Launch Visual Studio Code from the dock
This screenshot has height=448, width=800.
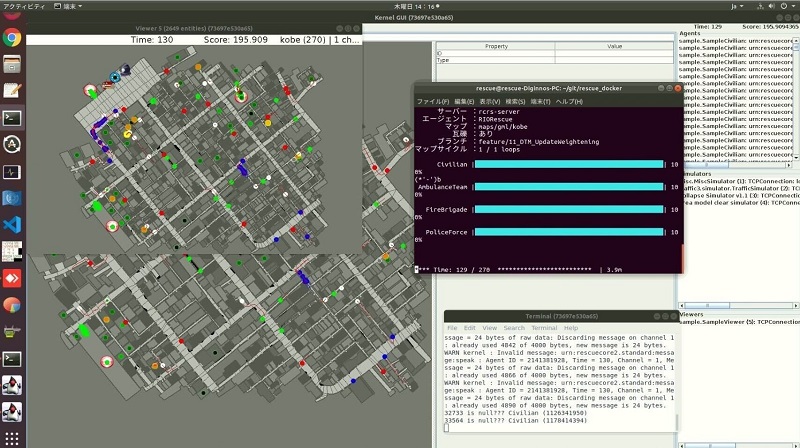click(13, 225)
